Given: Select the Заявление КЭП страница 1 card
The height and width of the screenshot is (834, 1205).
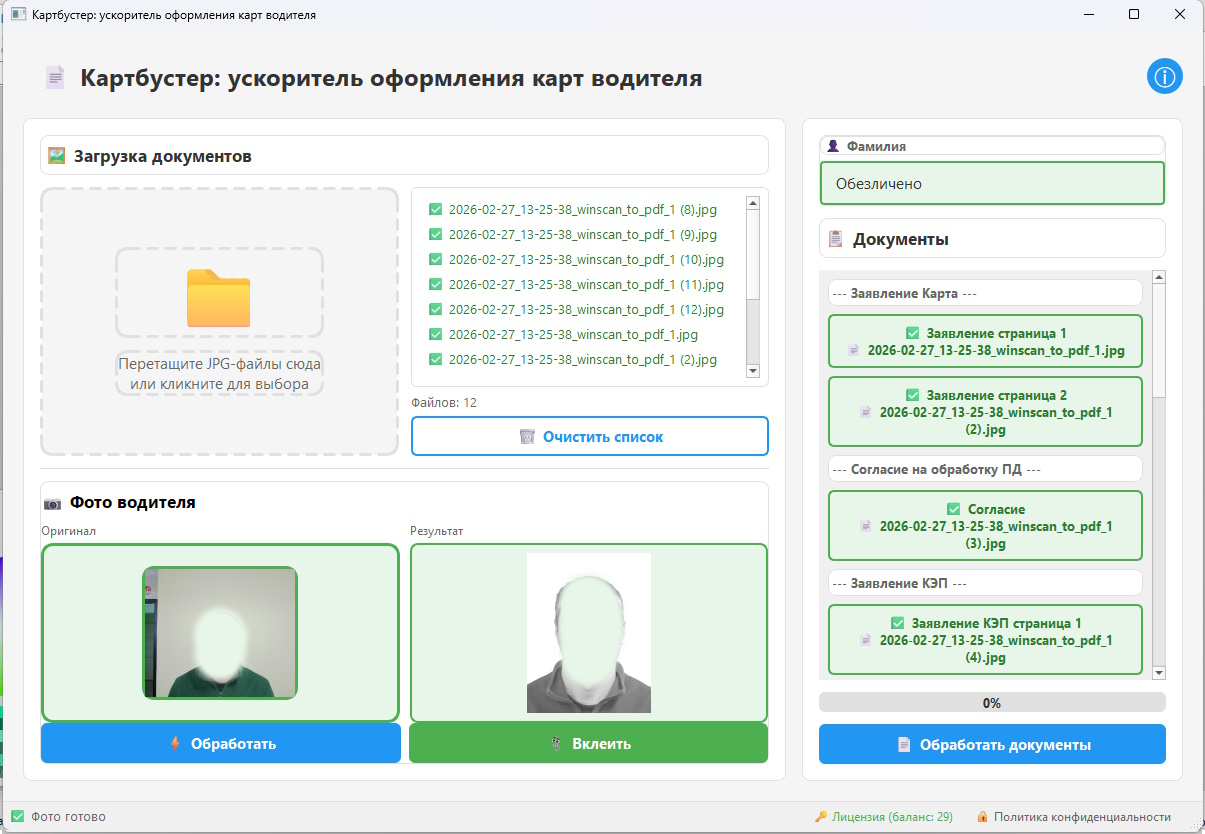Looking at the screenshot, I should [x=985, y=639].
